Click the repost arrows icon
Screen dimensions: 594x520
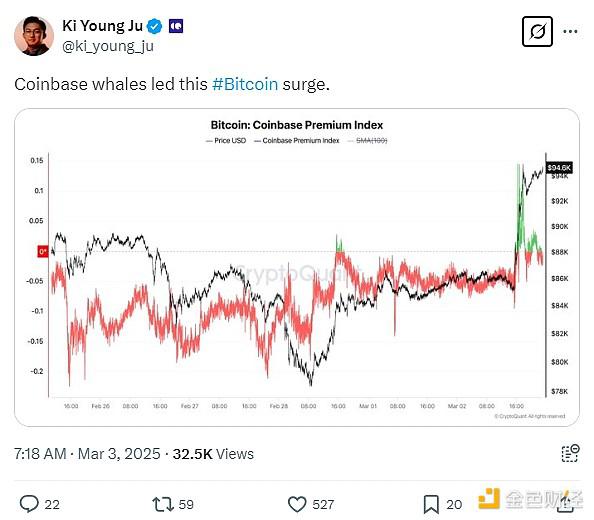163,504
